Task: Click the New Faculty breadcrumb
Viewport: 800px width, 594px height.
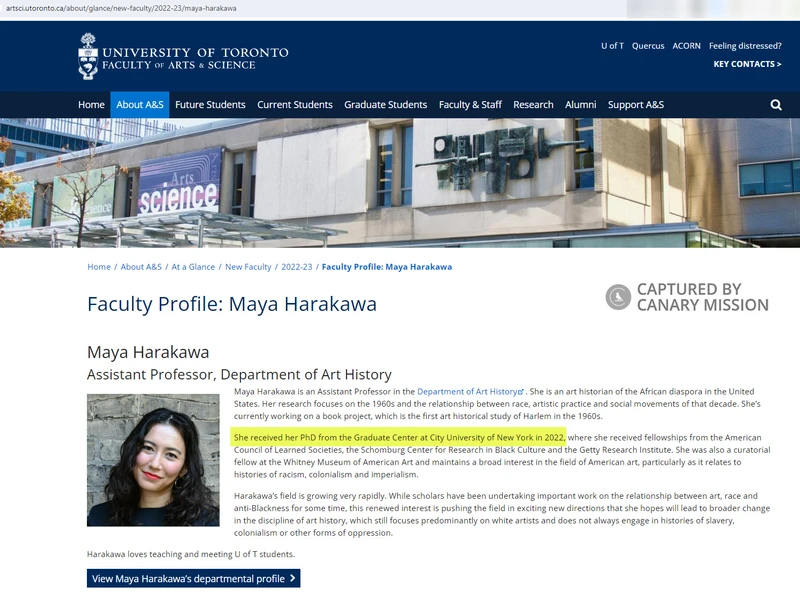Action: 248,267
